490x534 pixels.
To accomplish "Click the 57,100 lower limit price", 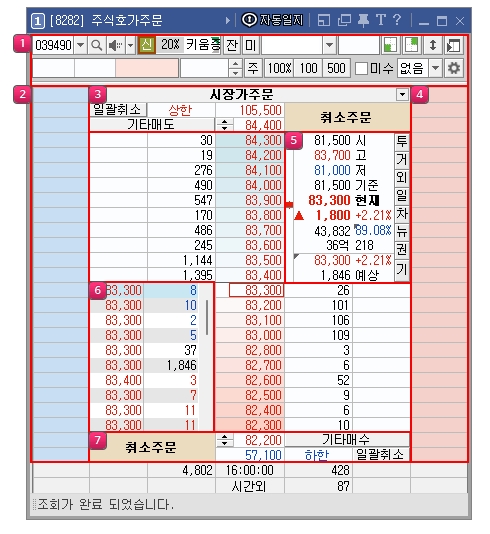I will (263, 455).
